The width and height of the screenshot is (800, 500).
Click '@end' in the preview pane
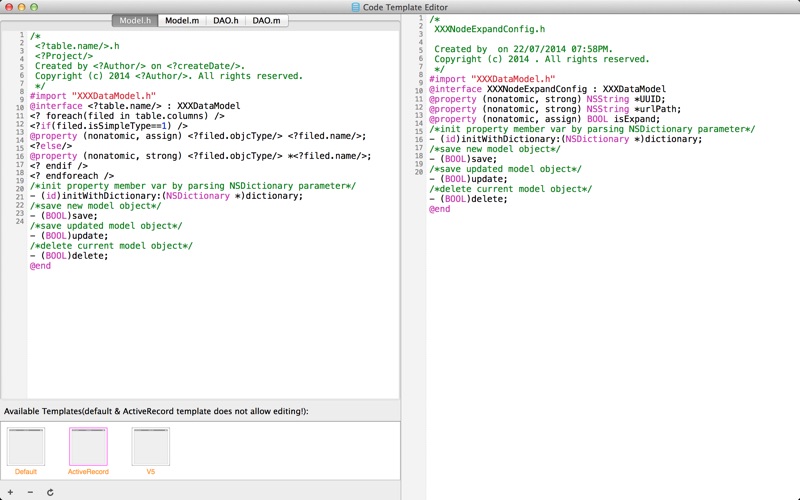pyautogui.click(x=440, y=209)
